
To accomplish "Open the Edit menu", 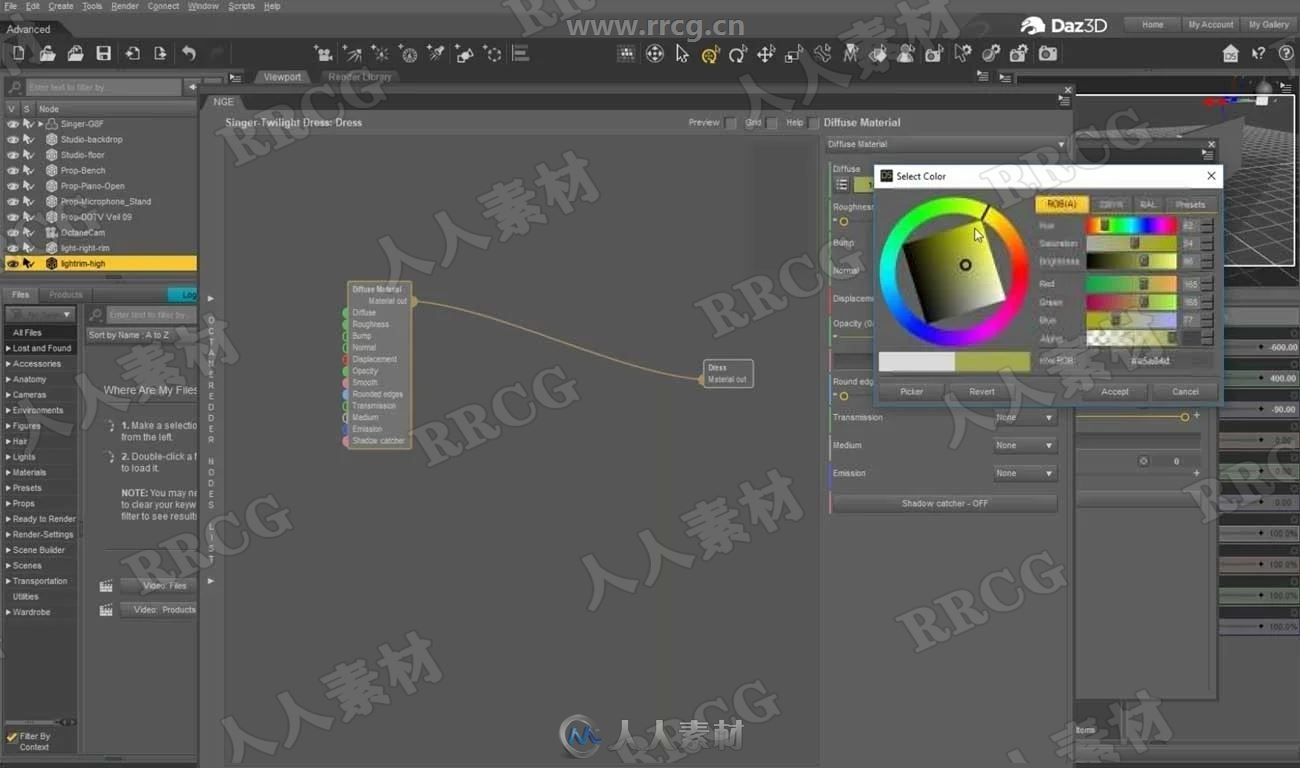I will [33, 6].
